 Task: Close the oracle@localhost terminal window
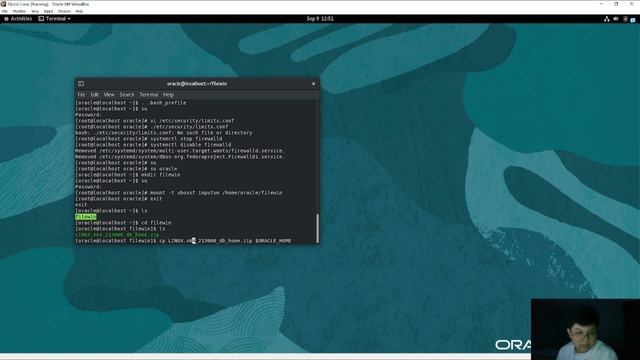(313, 84)
